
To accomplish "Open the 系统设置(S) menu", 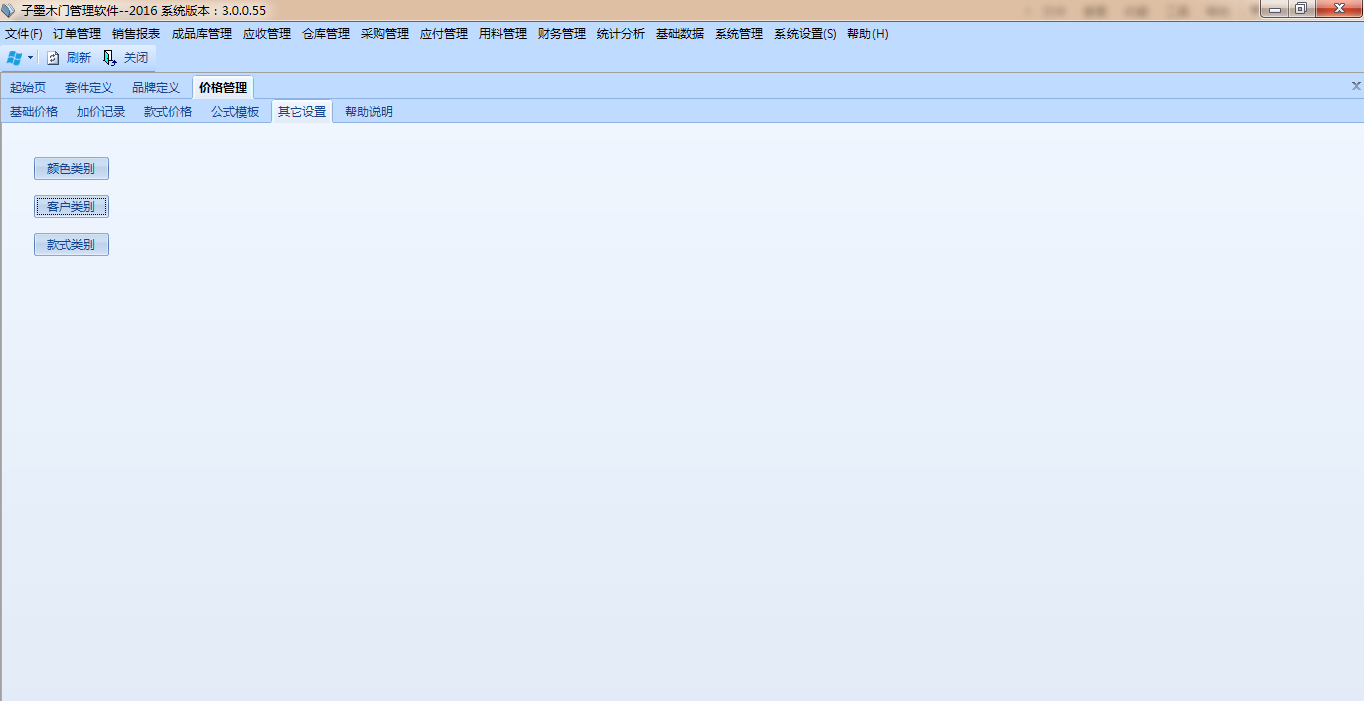I will 805,34.
